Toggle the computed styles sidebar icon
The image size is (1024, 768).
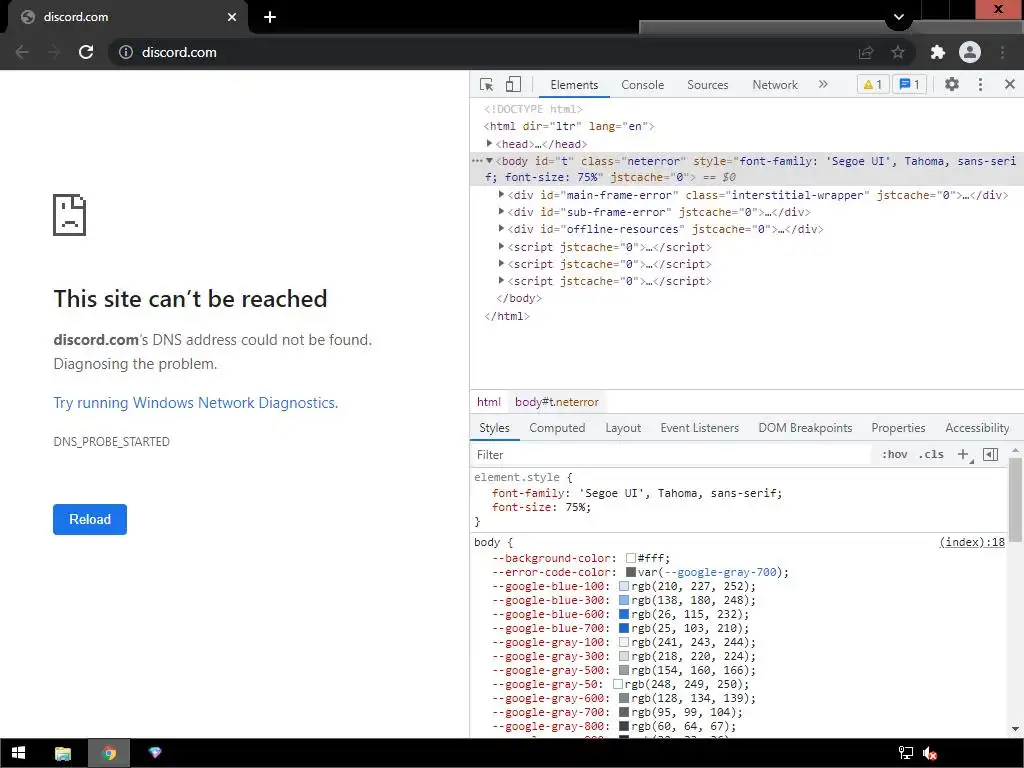point(990,455)
